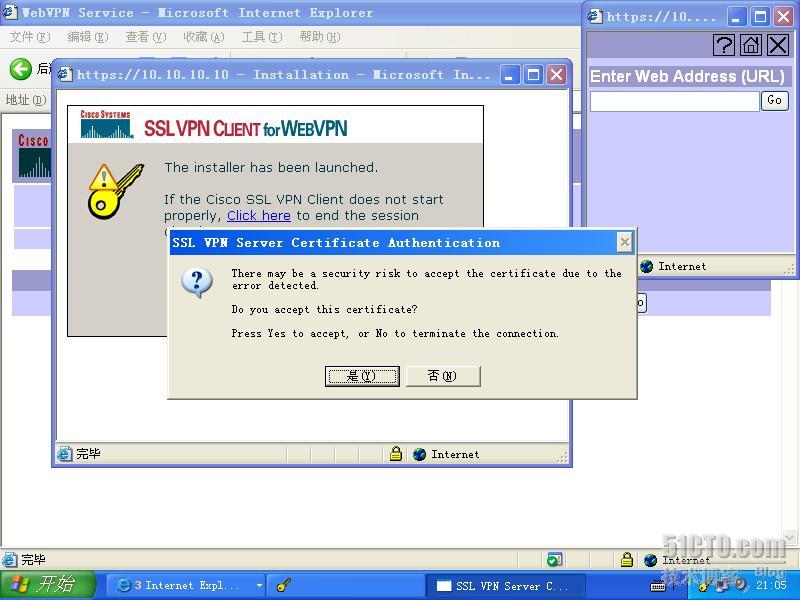
Task: Click the 21:05 clock in the system tray
Action: [771, 585]
